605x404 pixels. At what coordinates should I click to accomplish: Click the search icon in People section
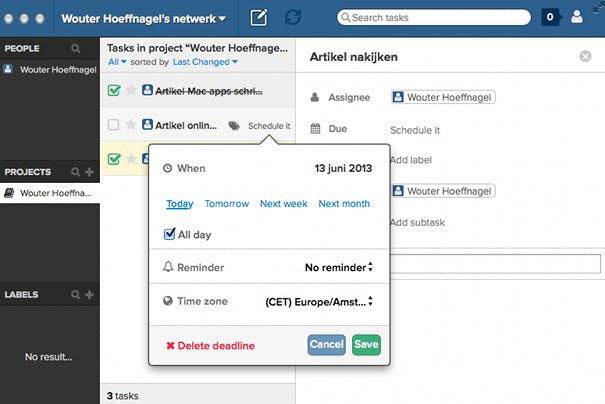click(76, 48)
